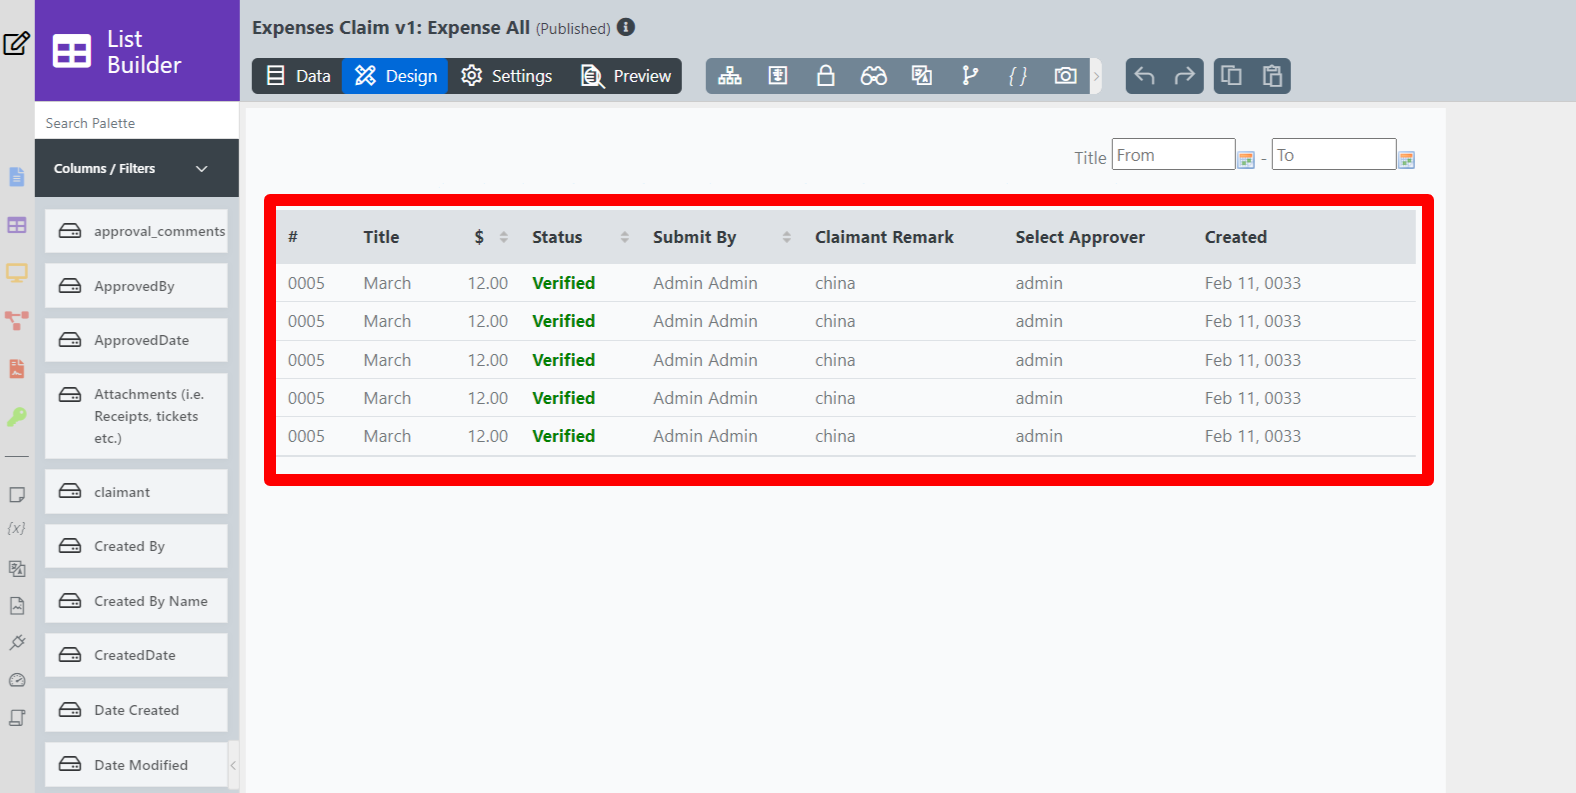Open the process flow icon in sidebar
Image resolution: width=1576 pixels, height=793 pixels.
tap(17, 321)
